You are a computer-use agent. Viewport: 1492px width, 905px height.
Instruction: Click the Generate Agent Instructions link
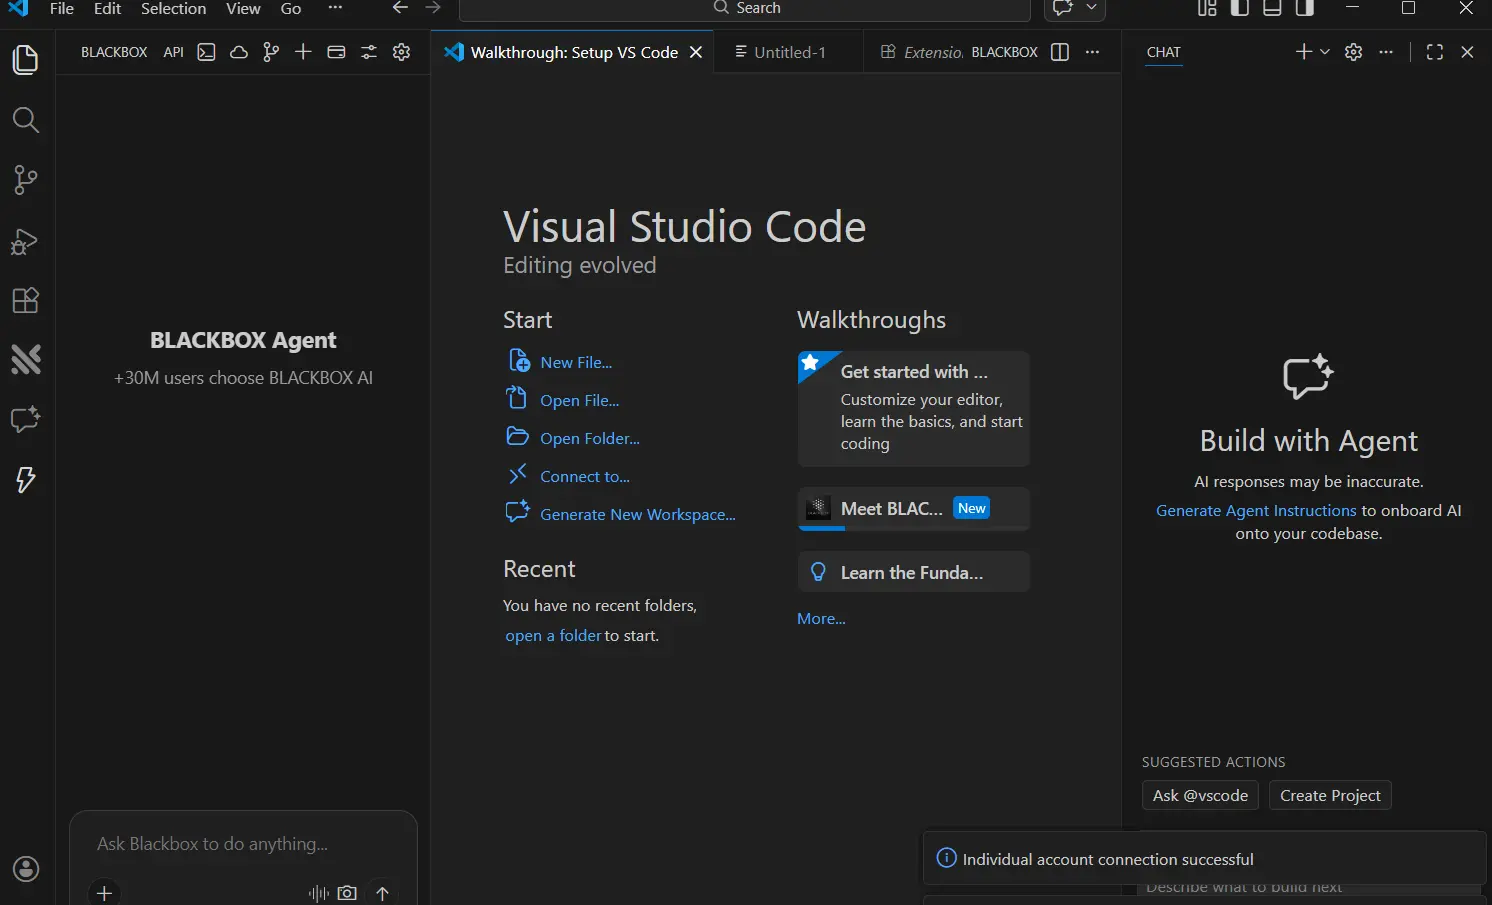pyautogui.click(x=1256, y=510)
